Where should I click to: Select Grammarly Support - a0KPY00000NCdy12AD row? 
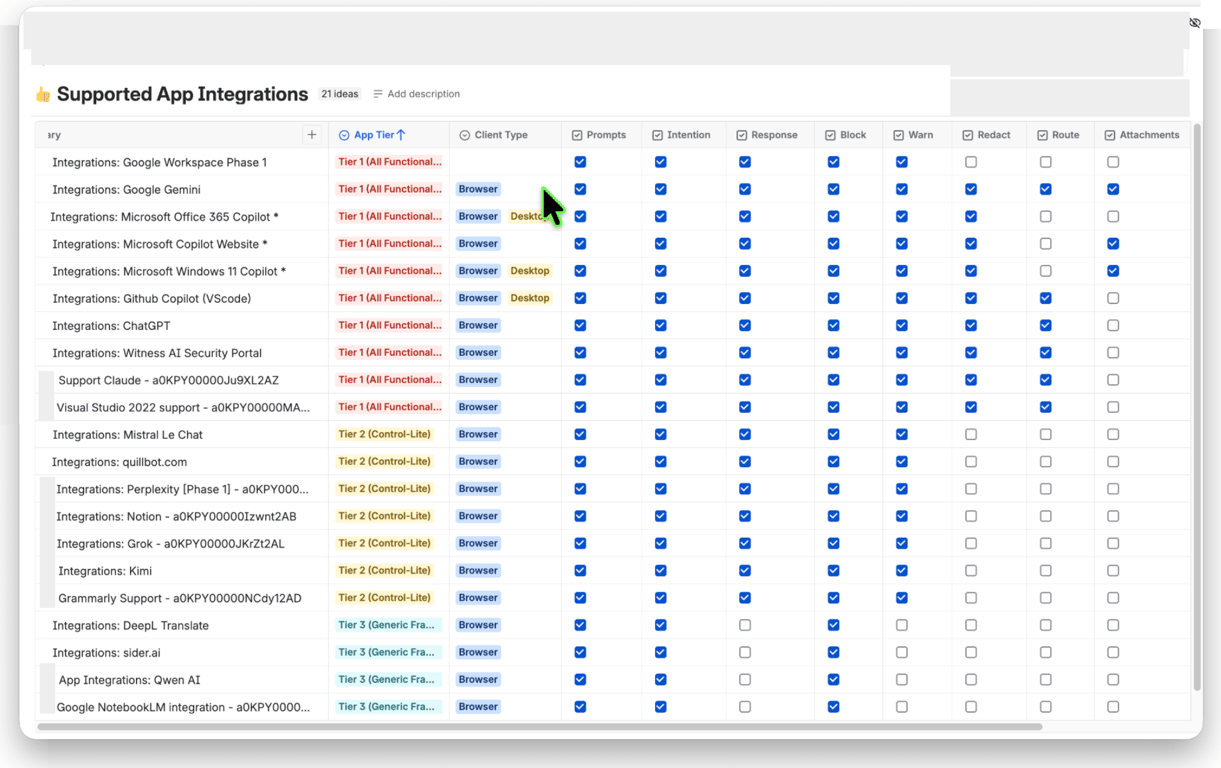tap(179, 598)
